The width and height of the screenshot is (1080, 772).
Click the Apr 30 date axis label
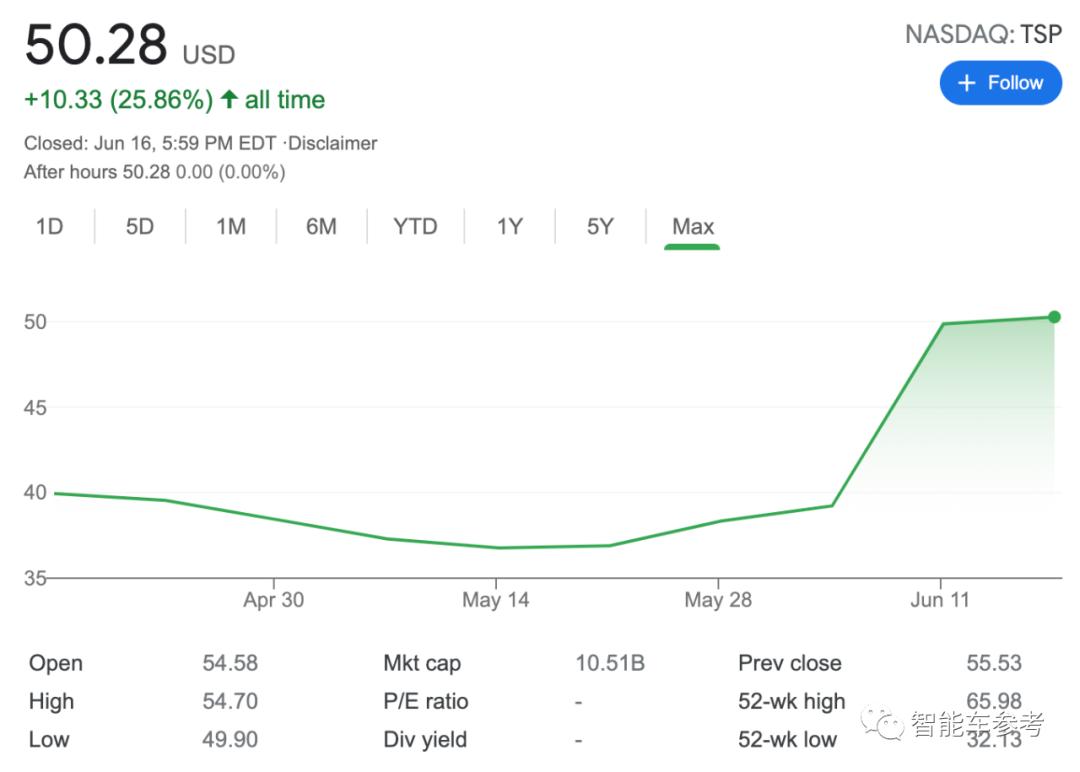274,600
